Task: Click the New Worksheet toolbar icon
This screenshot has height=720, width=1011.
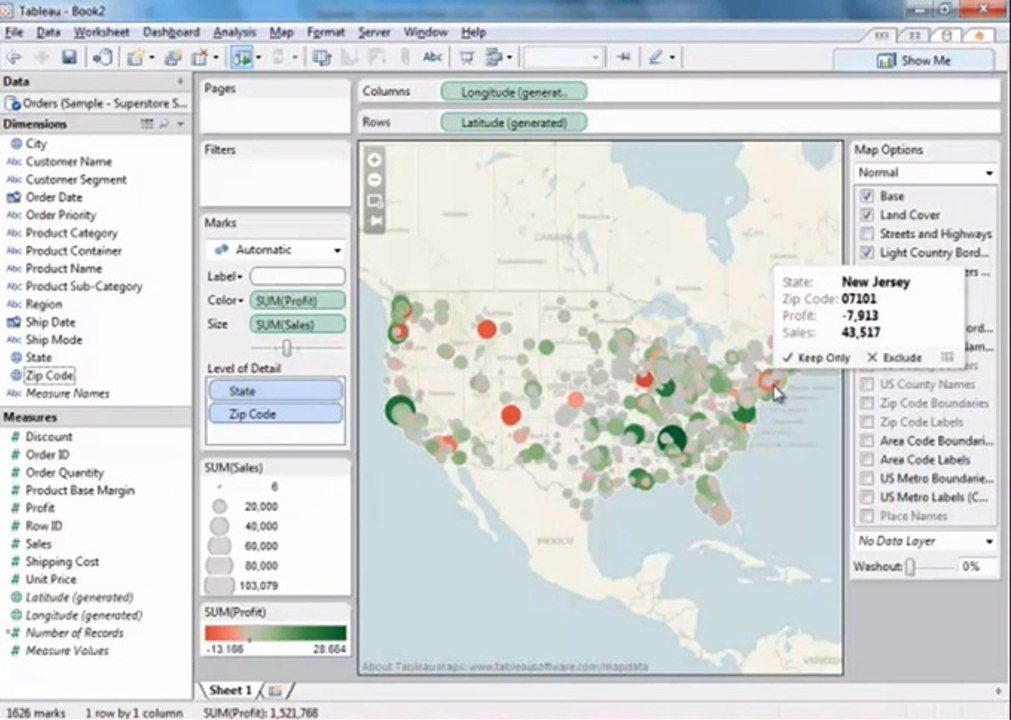Action: coord(135,58)
